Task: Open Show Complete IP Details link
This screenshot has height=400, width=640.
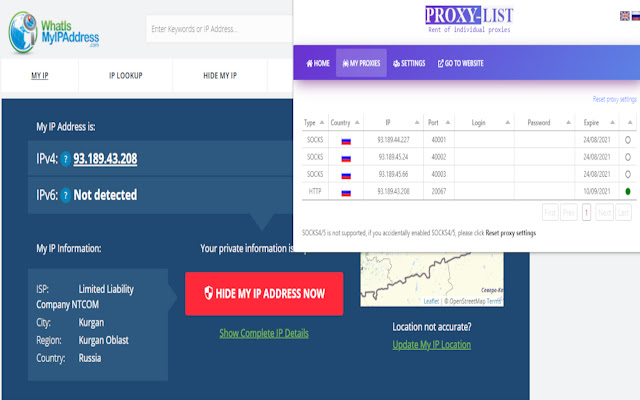Action: coord(264,333)
